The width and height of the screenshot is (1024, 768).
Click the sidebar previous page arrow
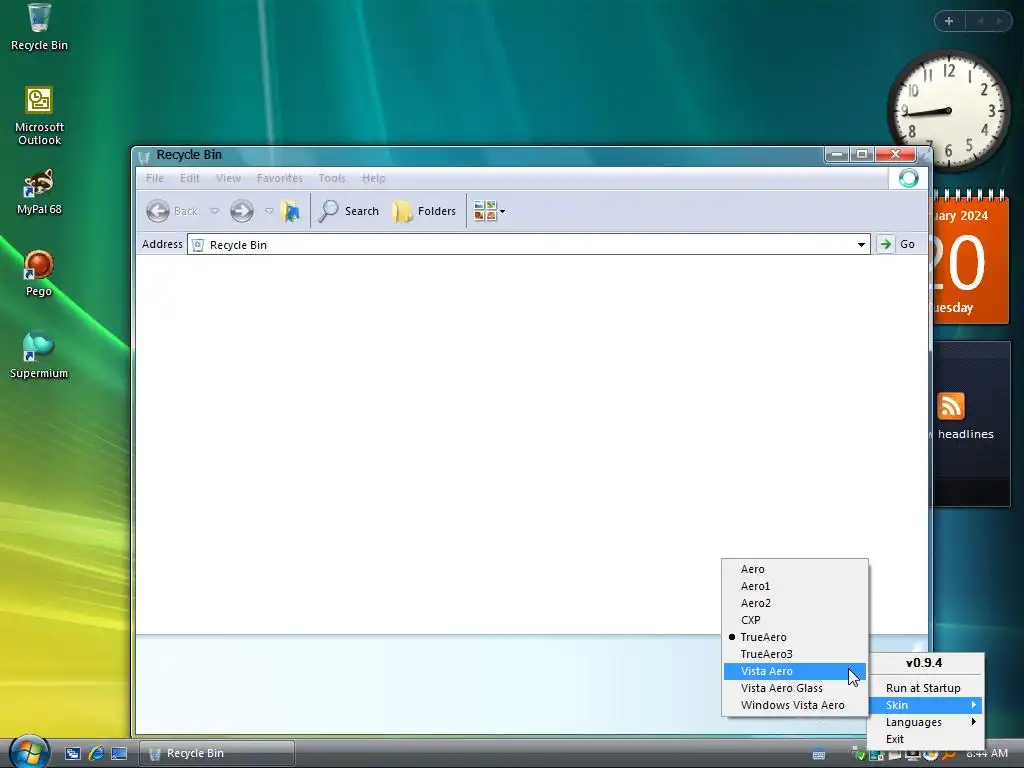[x=980, y=21]
